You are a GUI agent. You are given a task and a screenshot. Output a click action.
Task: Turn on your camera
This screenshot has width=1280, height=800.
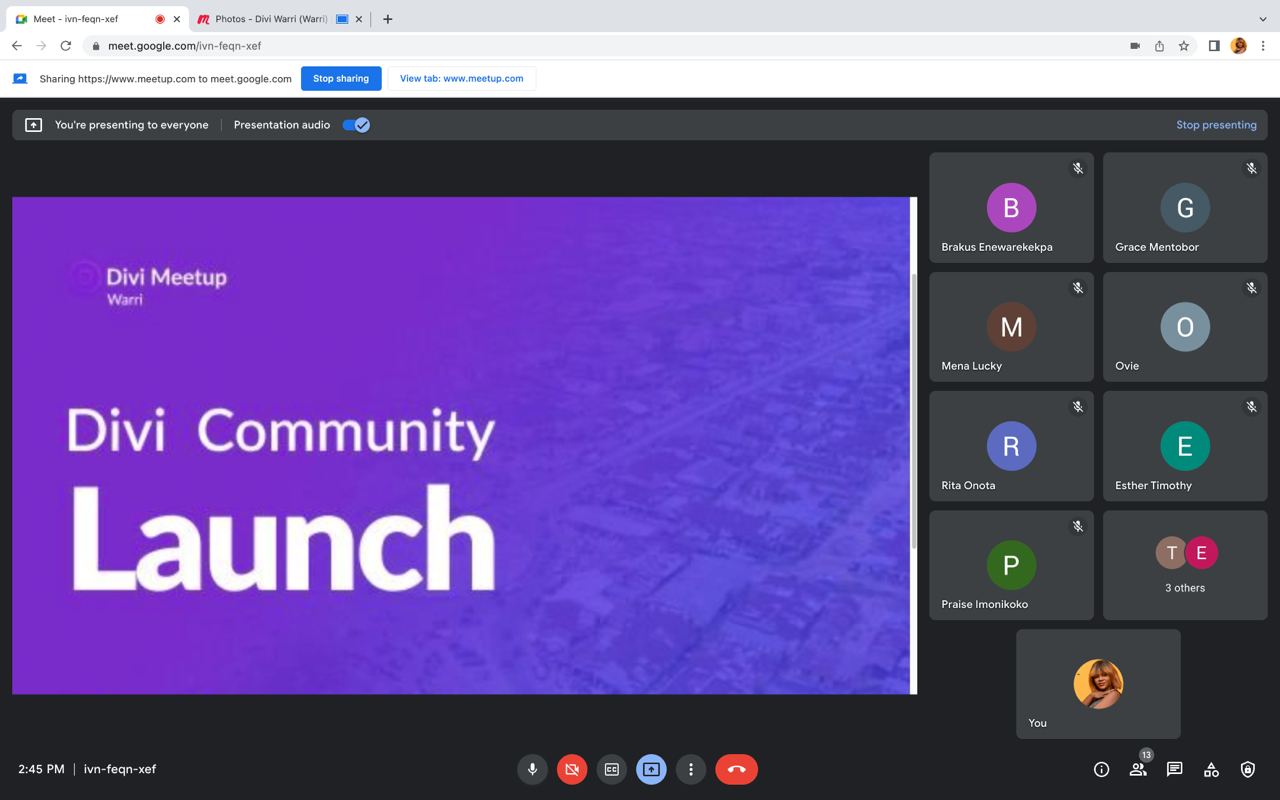[x=571, y=769]
